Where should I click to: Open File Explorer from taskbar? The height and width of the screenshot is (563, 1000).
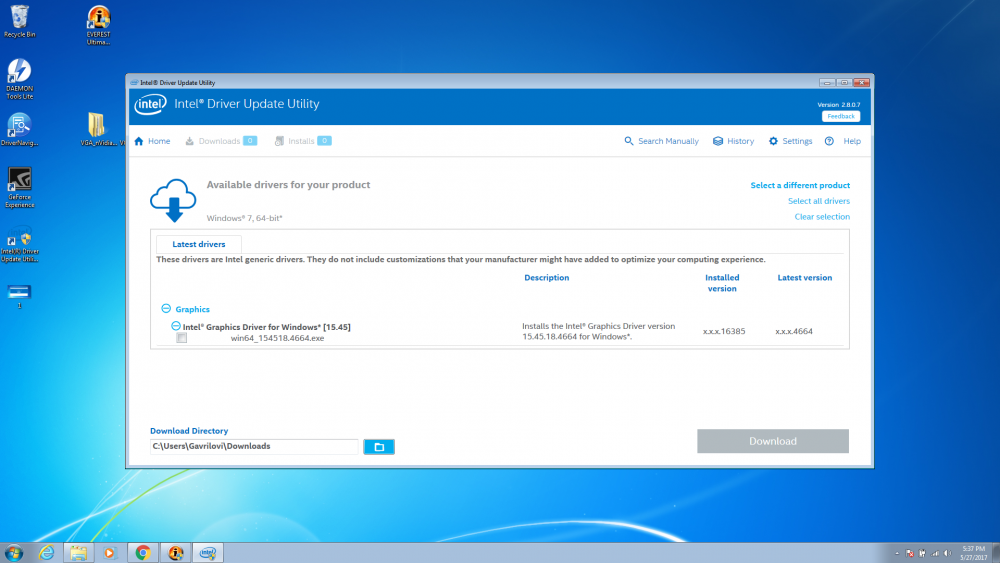78,552
